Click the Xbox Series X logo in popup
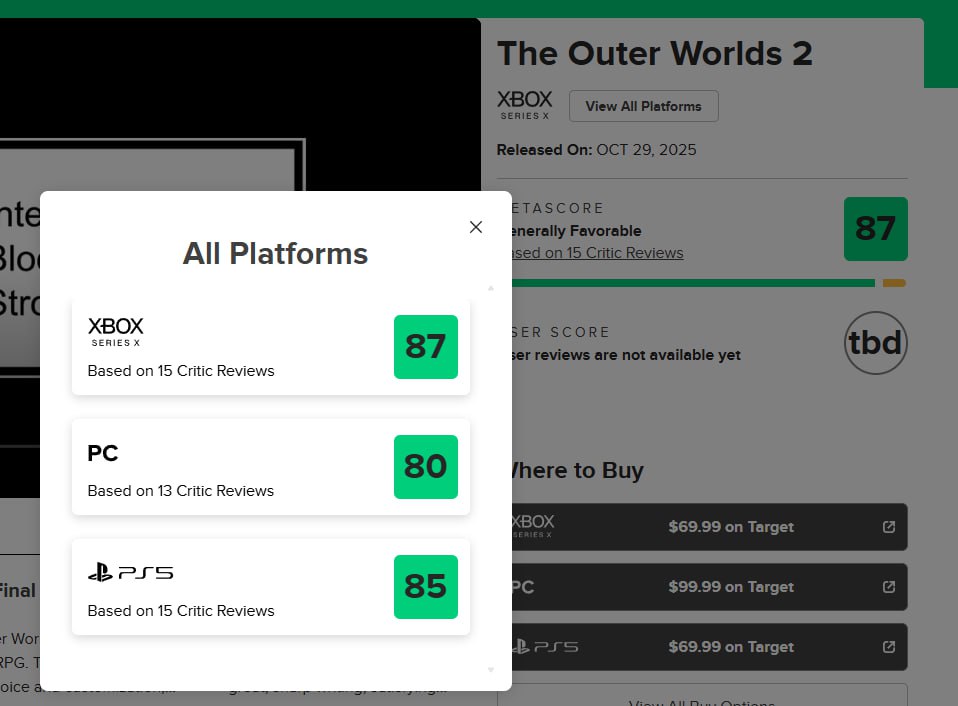The height and width of the screenshot is (706, 958). coord(116,331)
